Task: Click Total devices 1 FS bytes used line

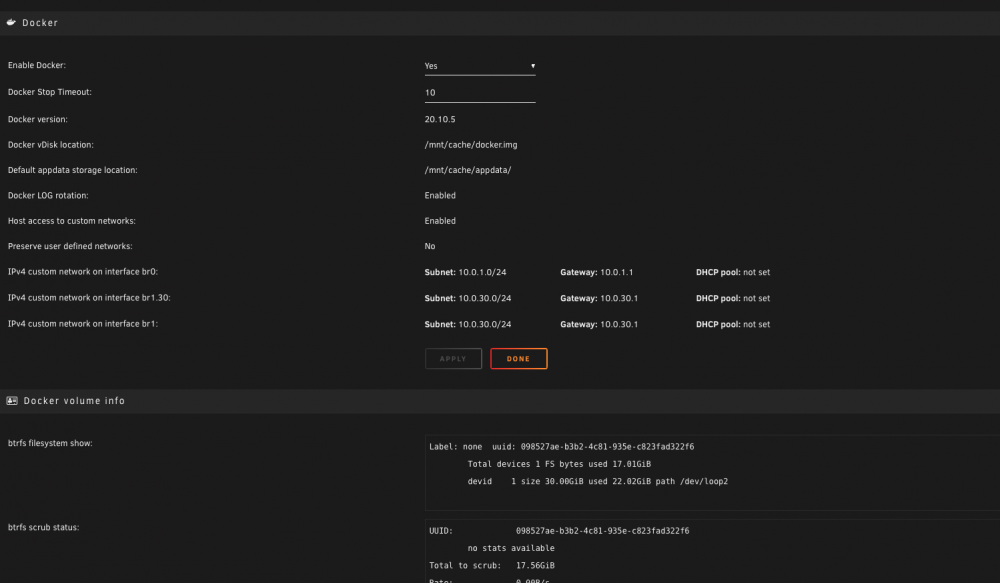Action: tap(559, 464)
